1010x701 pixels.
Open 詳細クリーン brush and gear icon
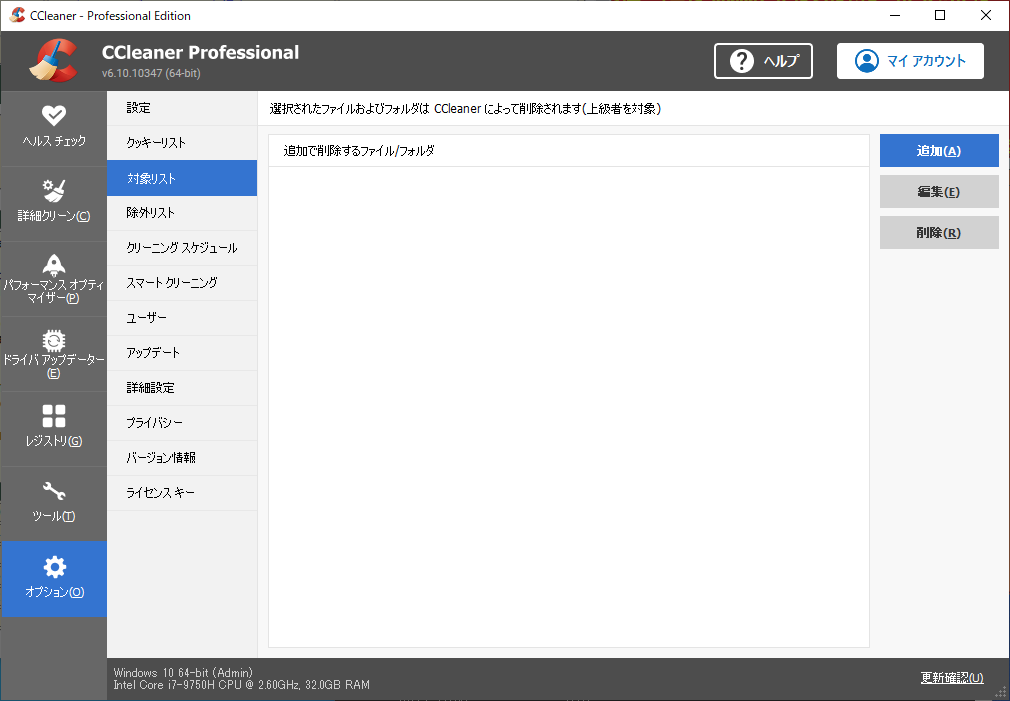tap(53, 191)
